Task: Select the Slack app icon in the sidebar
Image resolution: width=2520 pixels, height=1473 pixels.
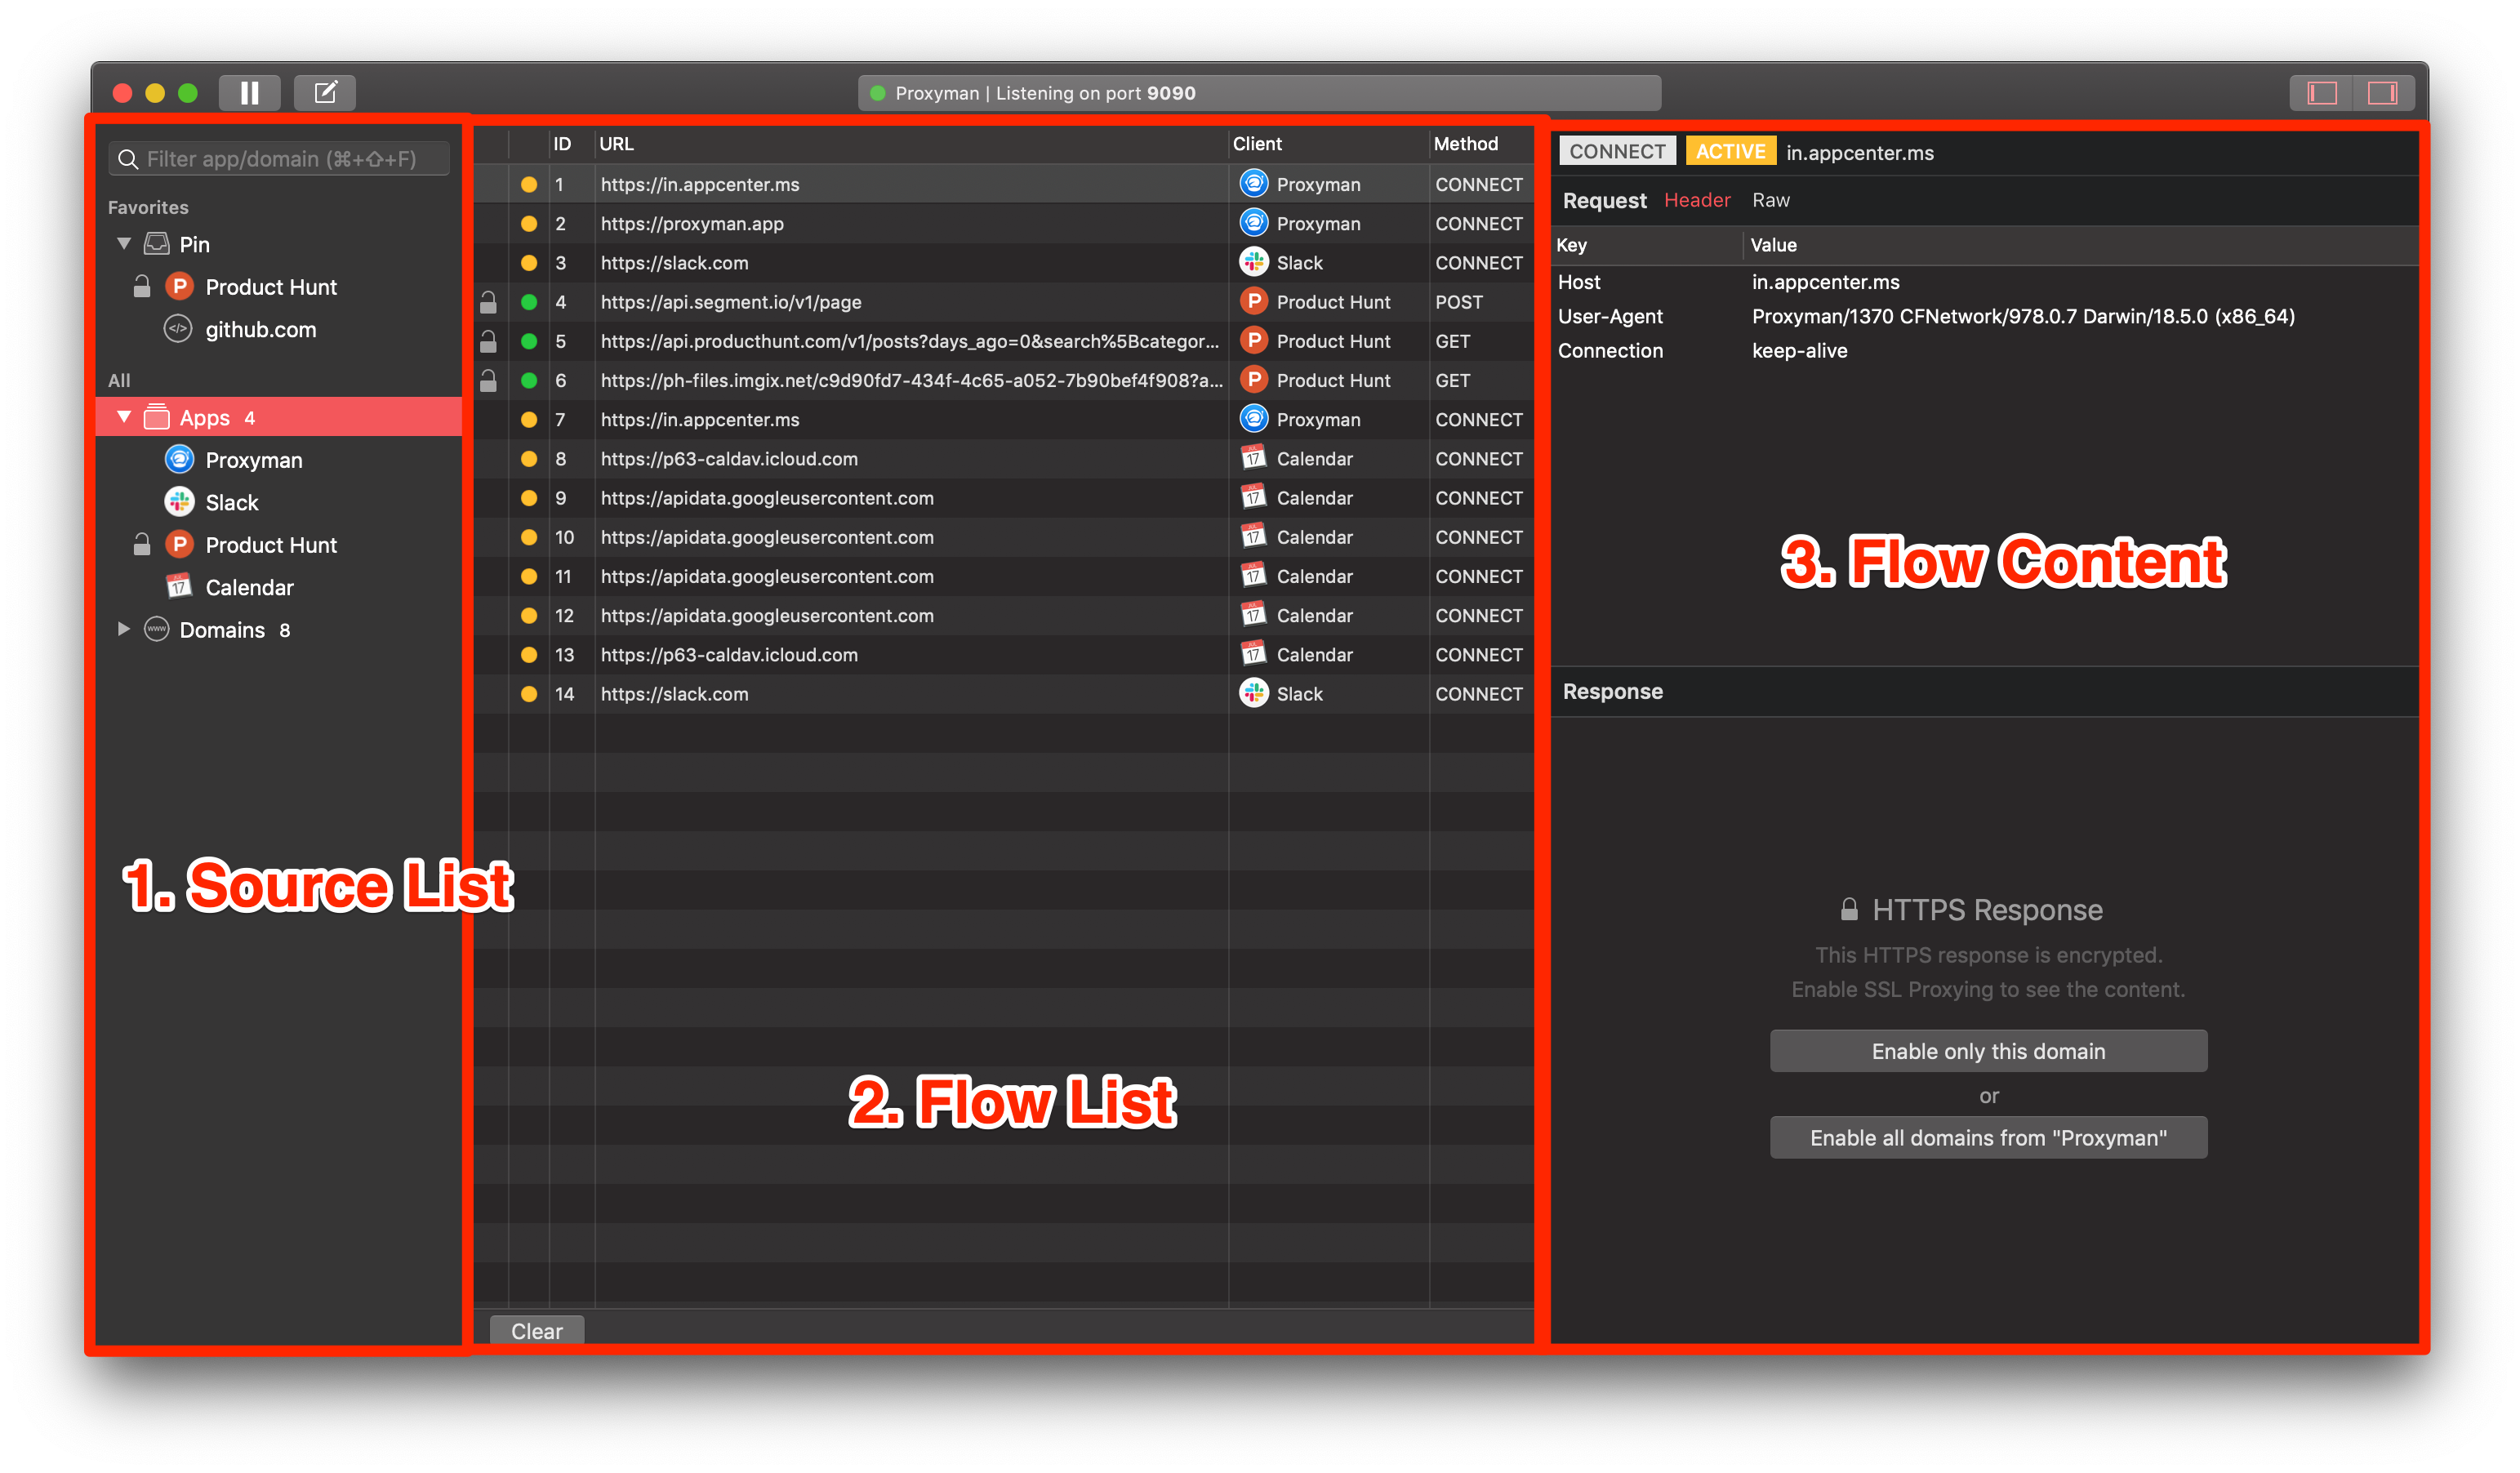Action: pyautogui.click(x=178, y=502)
